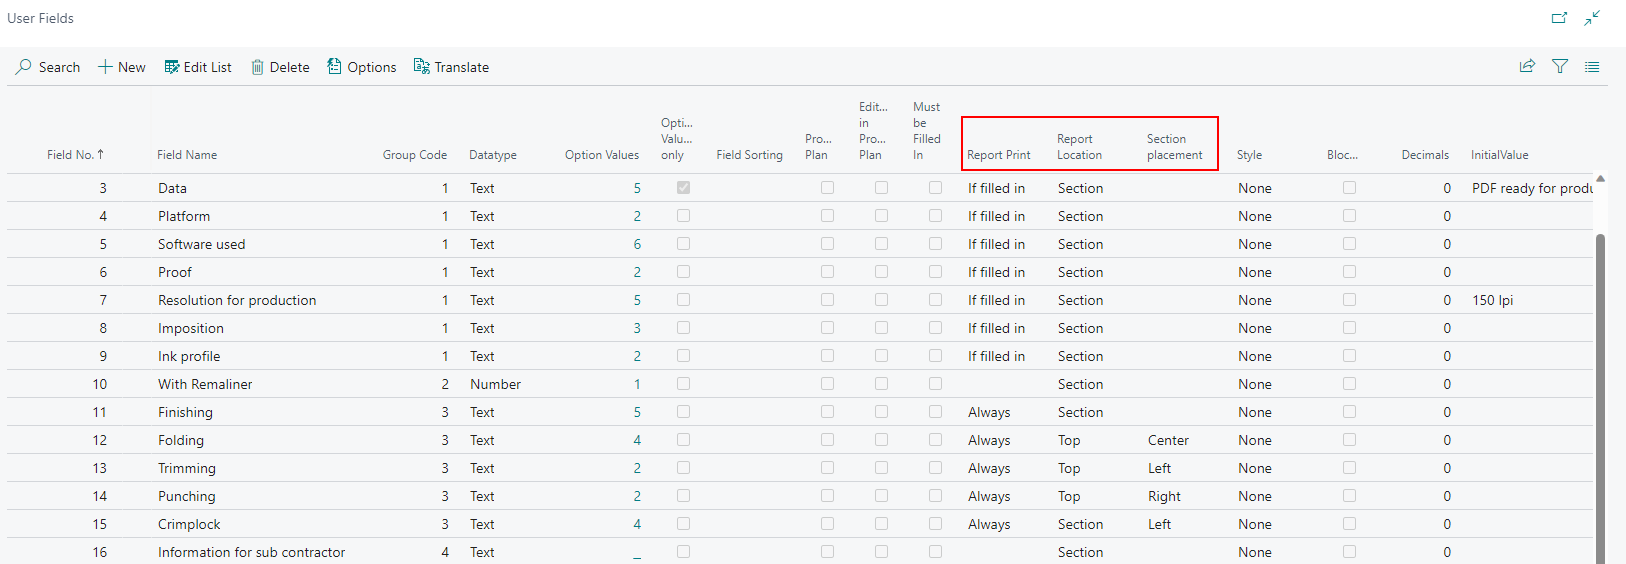Viewport: 1626px width, 564px height.
Task: Open the list view layout icon
Action: coord(1592,67)
